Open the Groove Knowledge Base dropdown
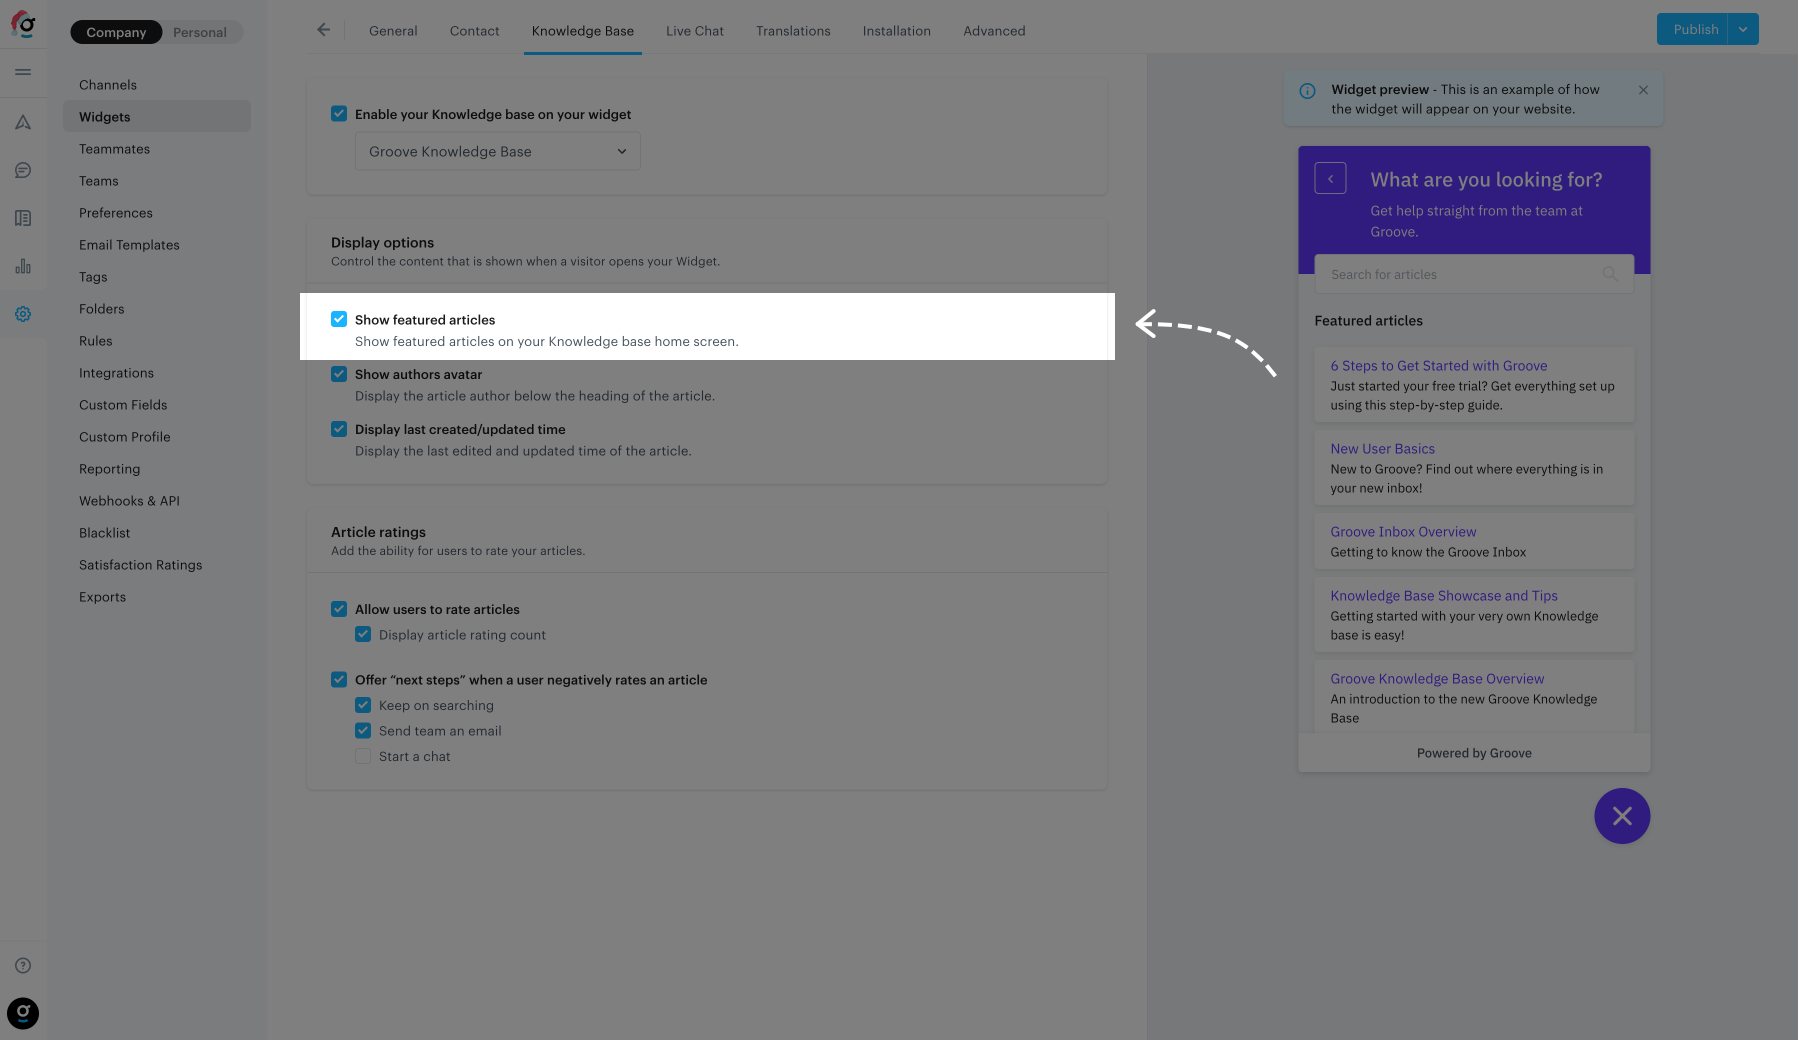The width and height of the screenshot is (1798, 1040). [x=497, y=152]
